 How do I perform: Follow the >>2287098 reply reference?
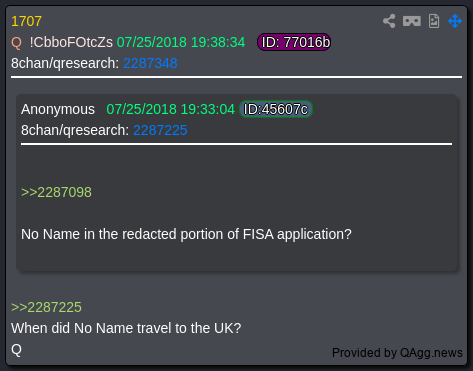[x=56, y=192]
